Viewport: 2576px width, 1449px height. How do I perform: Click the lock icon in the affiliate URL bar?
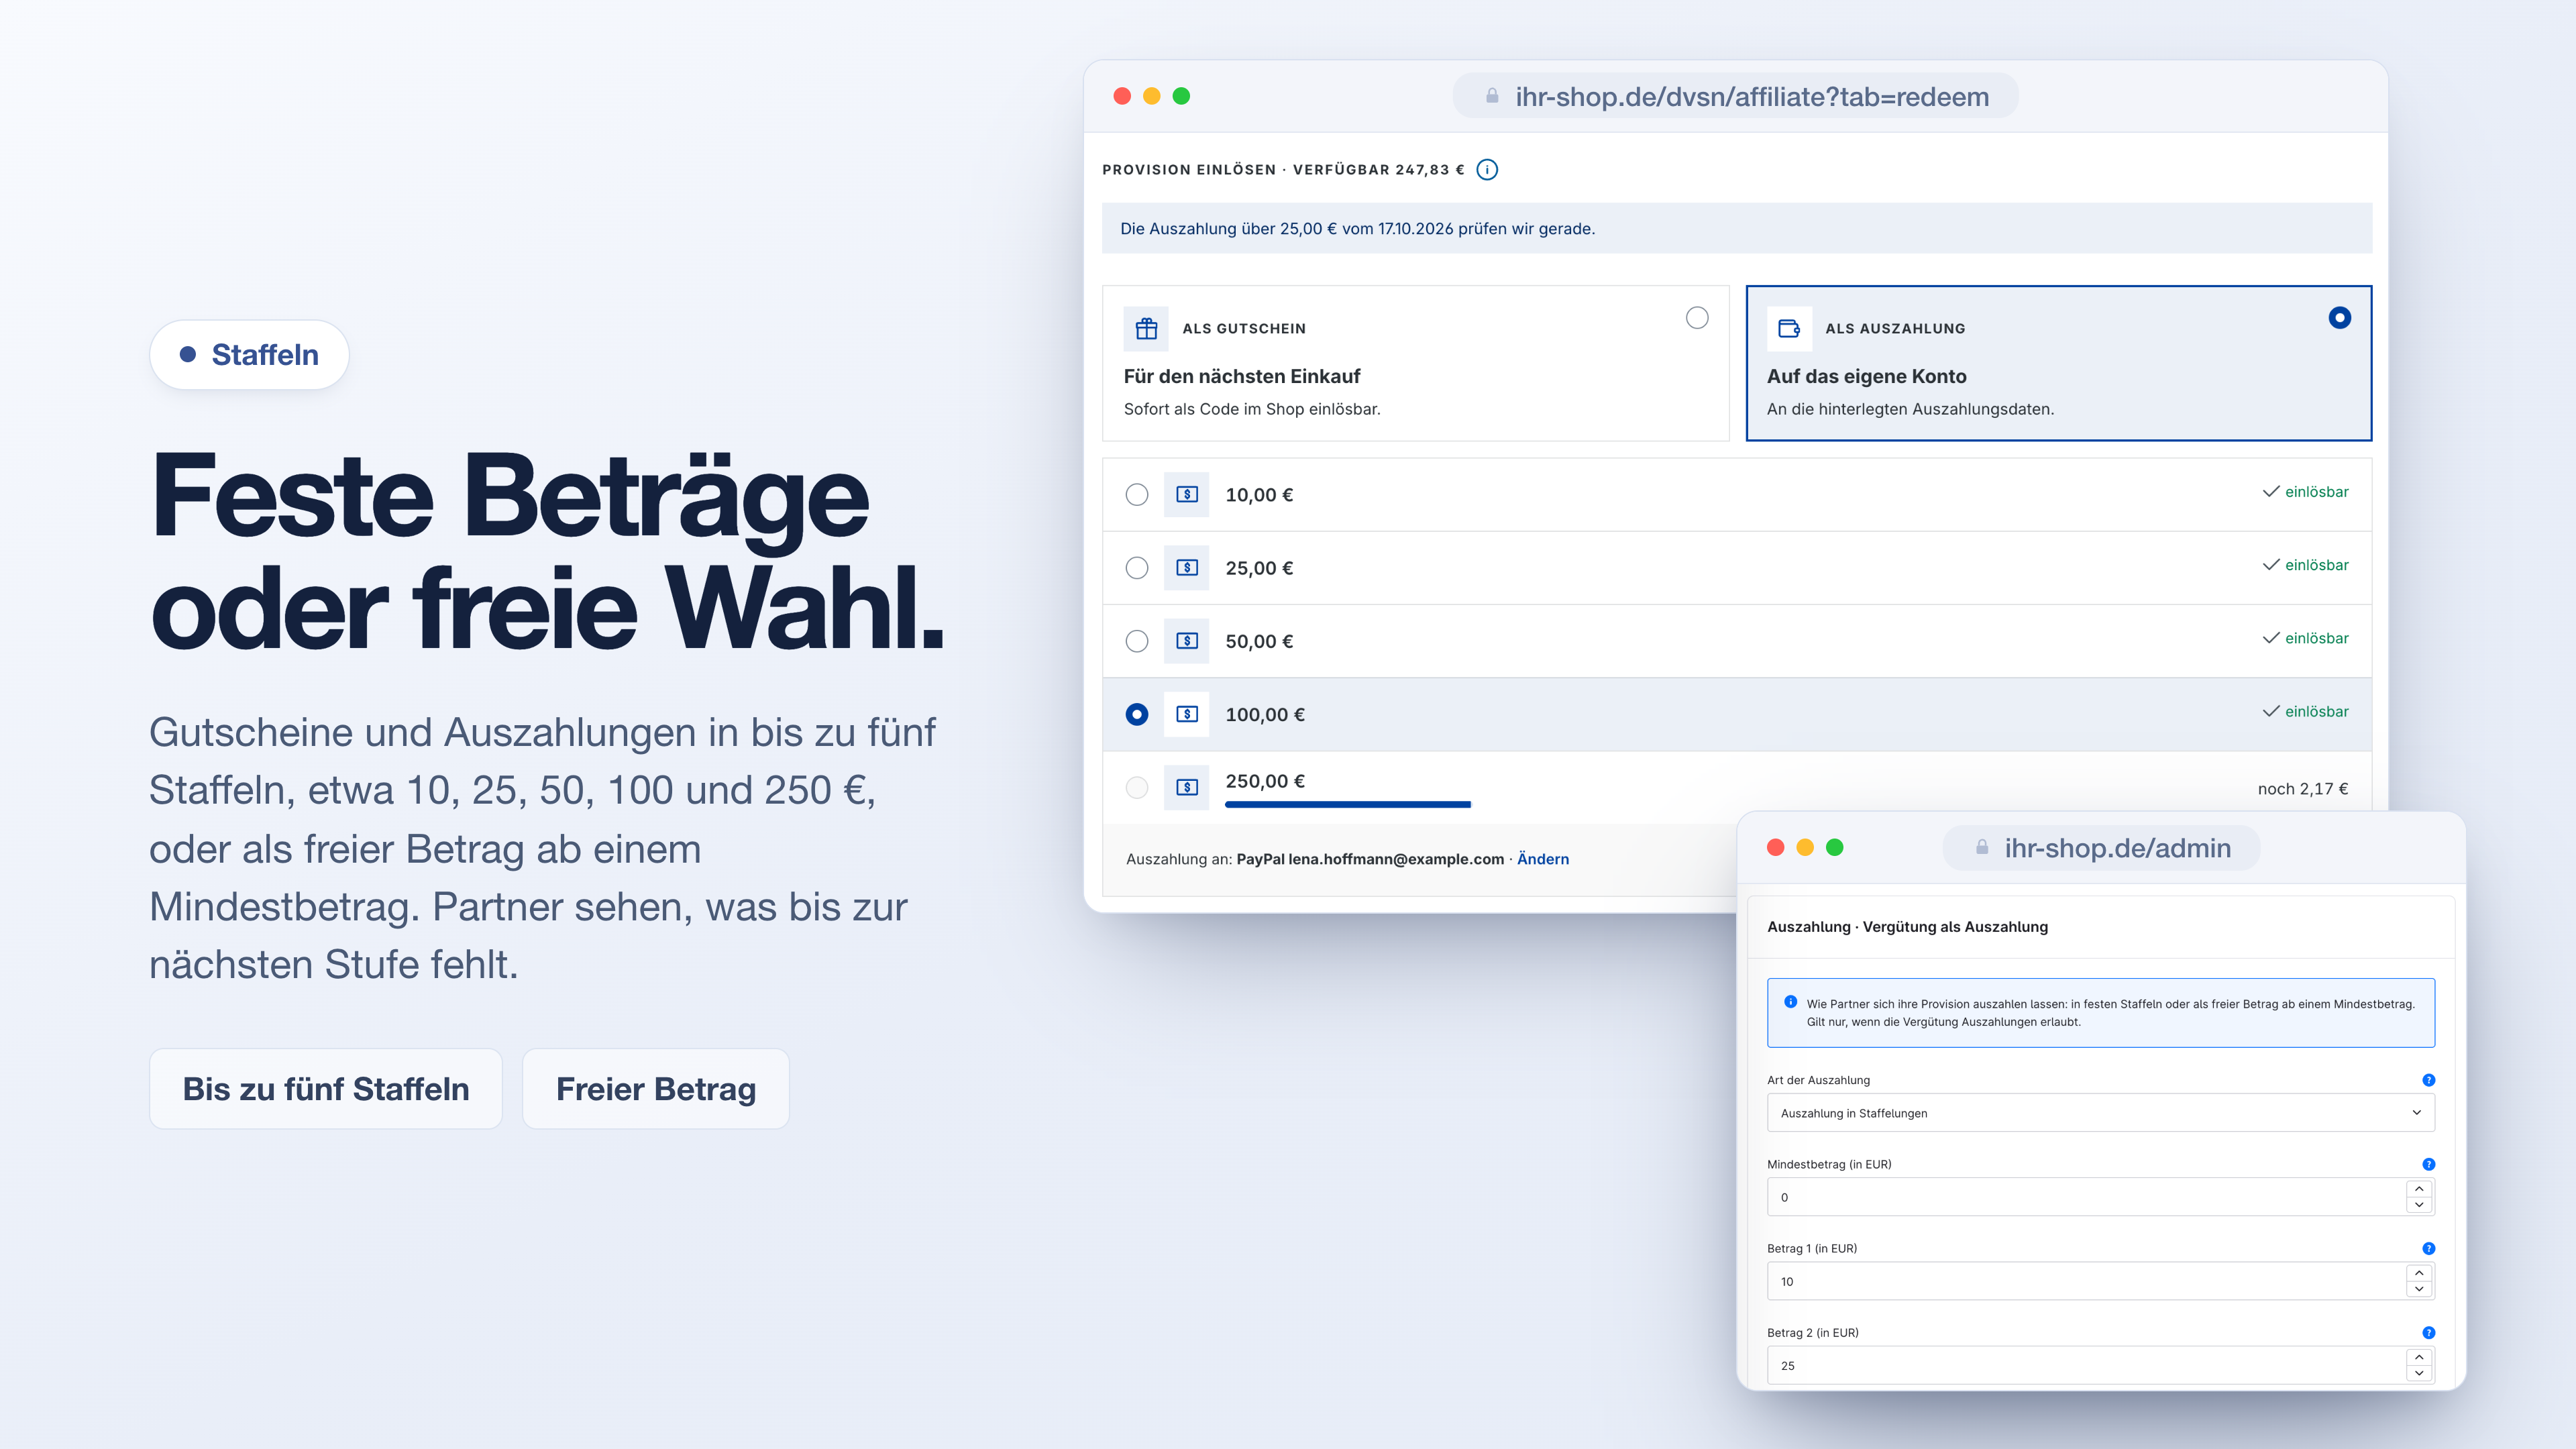click(x=1492, y=96)
